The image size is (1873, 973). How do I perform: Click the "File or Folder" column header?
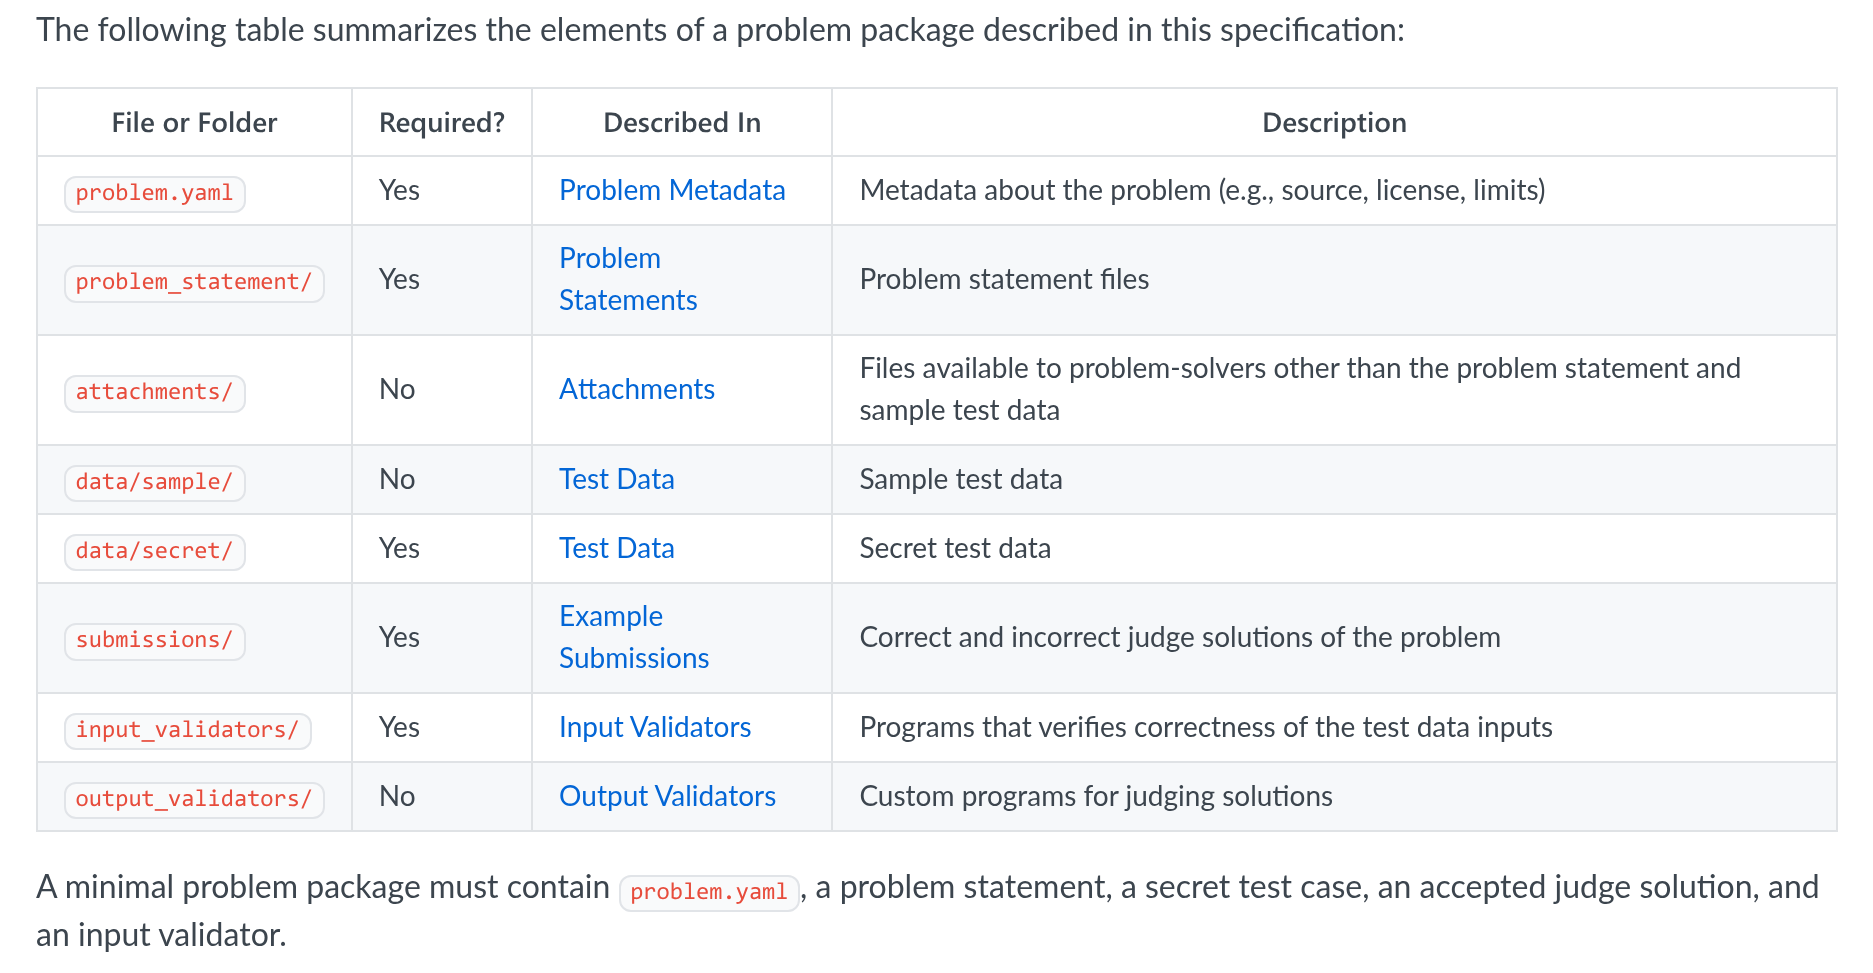point(194,123)
